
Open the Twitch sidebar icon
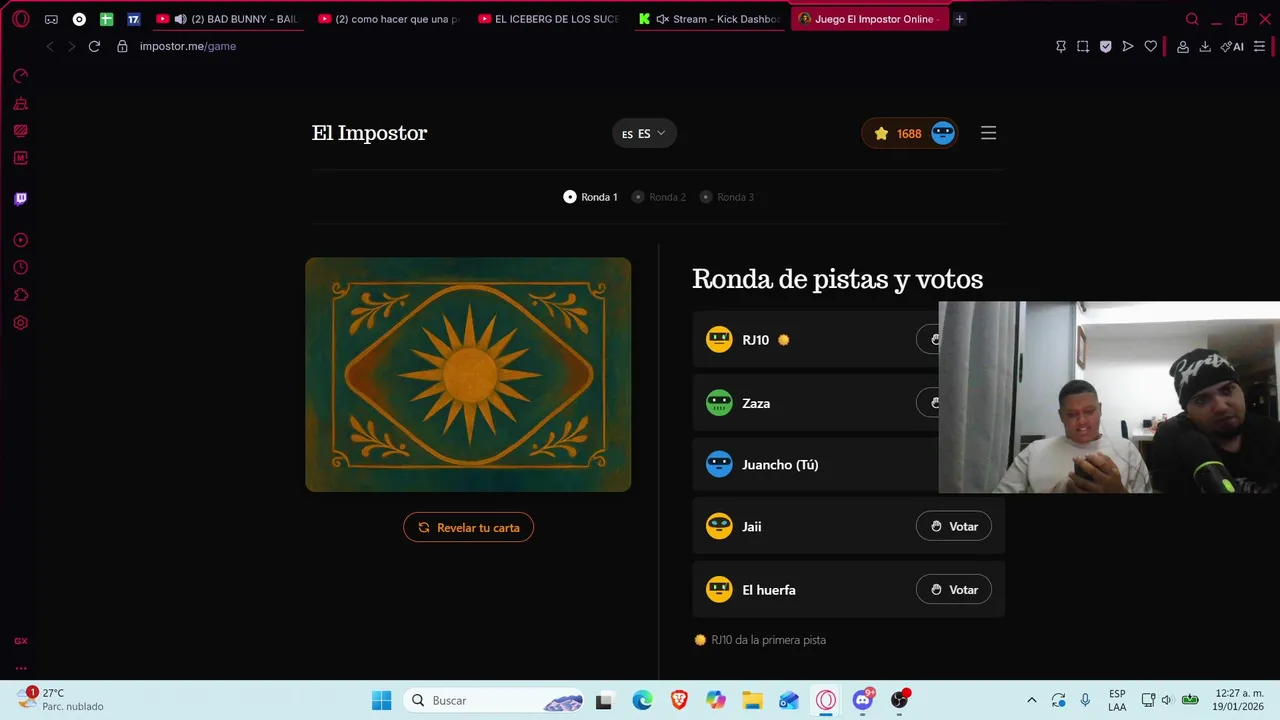click(x=20, y=198)
